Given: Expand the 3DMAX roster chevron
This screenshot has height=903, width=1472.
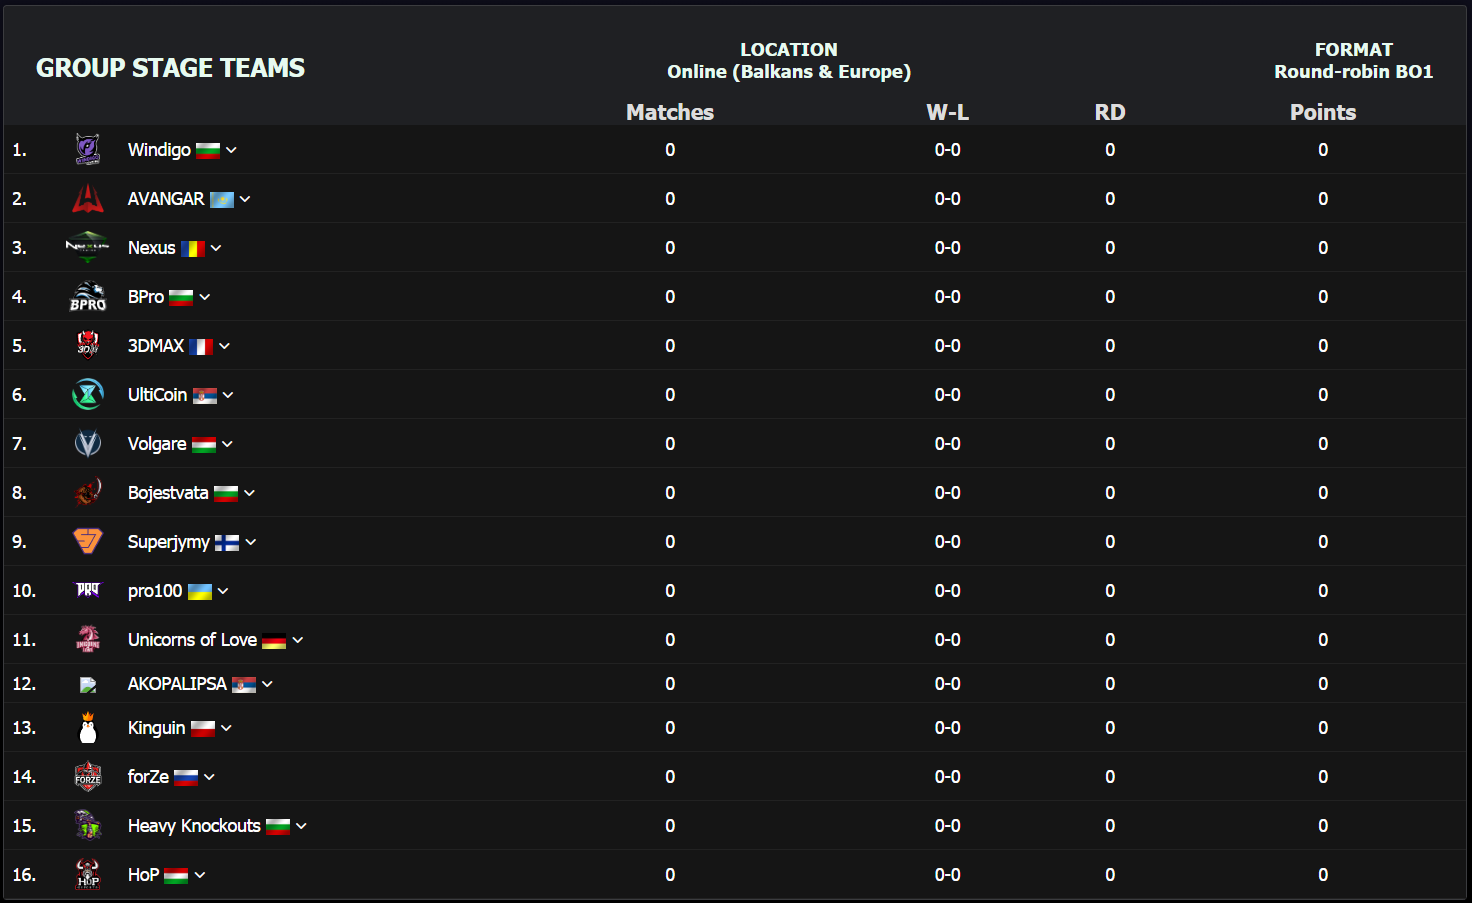Looking at the screenshot, I should (x=225, y=346).
